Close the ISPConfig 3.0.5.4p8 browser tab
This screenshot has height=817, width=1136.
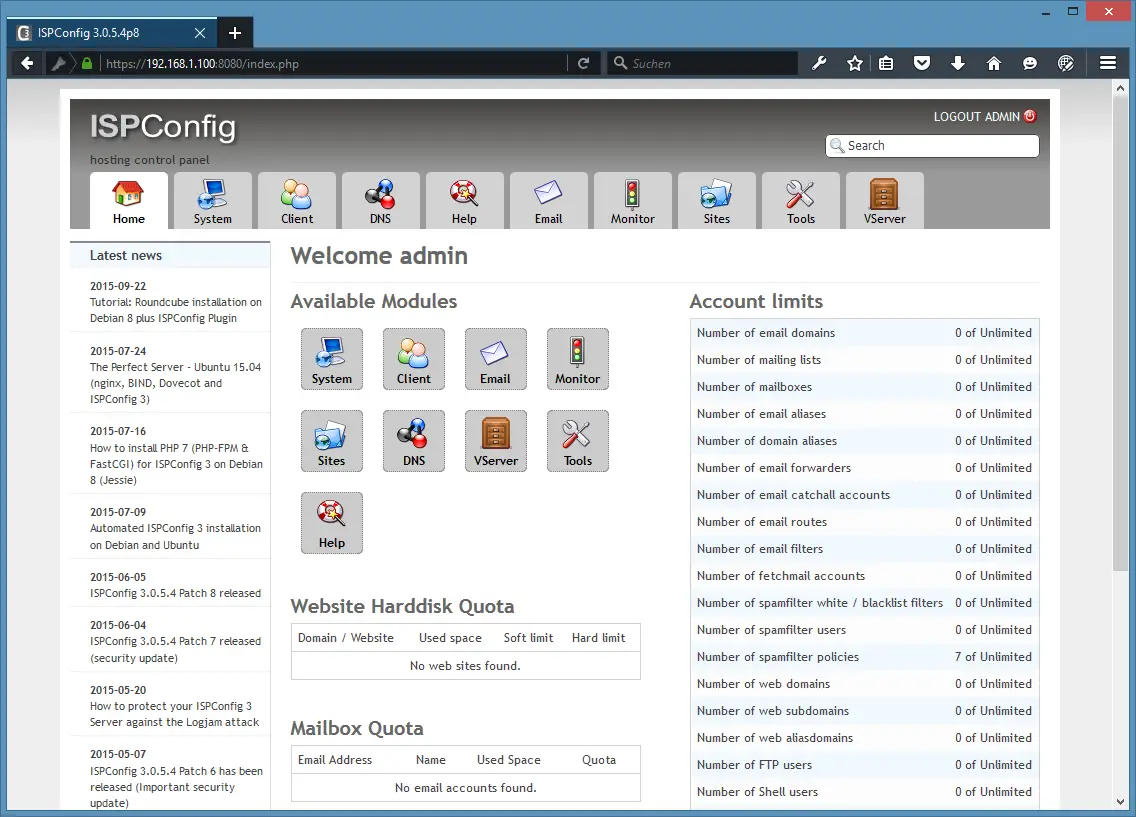pyautogui.click(x=200, y=33)
